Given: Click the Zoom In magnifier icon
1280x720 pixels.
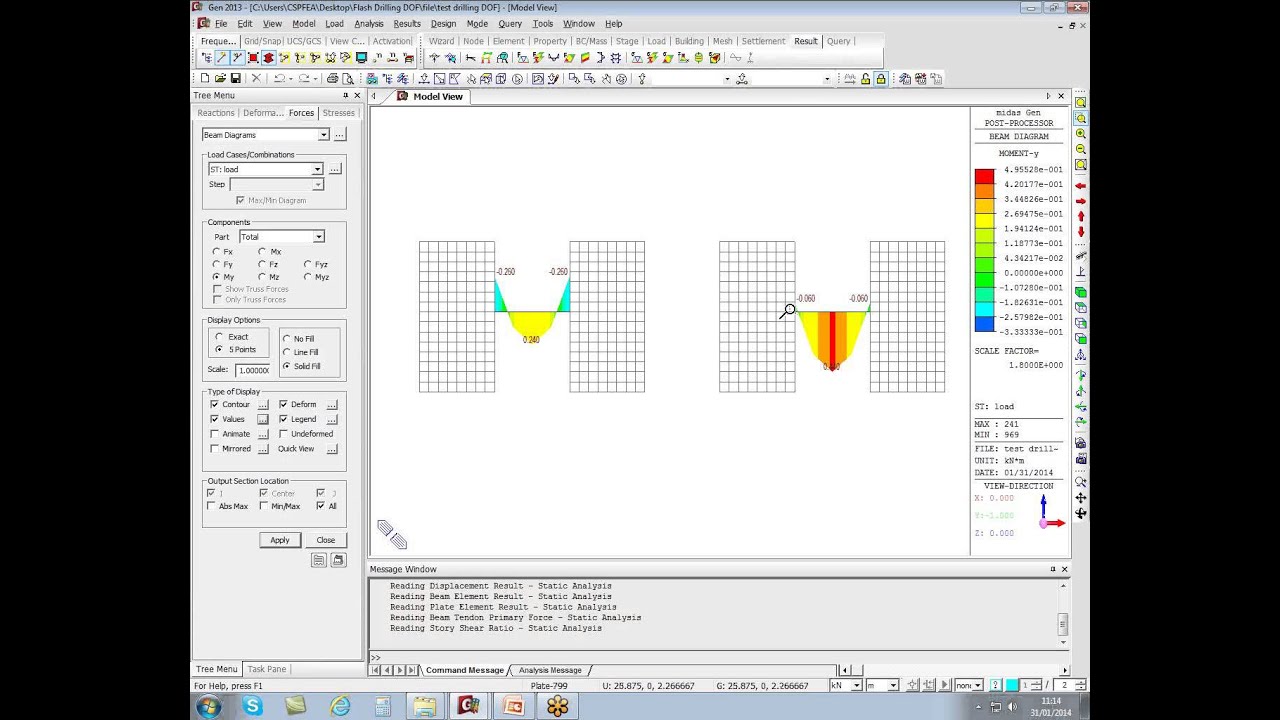Looking at the screenshot, I should (x=1081, y=134).
